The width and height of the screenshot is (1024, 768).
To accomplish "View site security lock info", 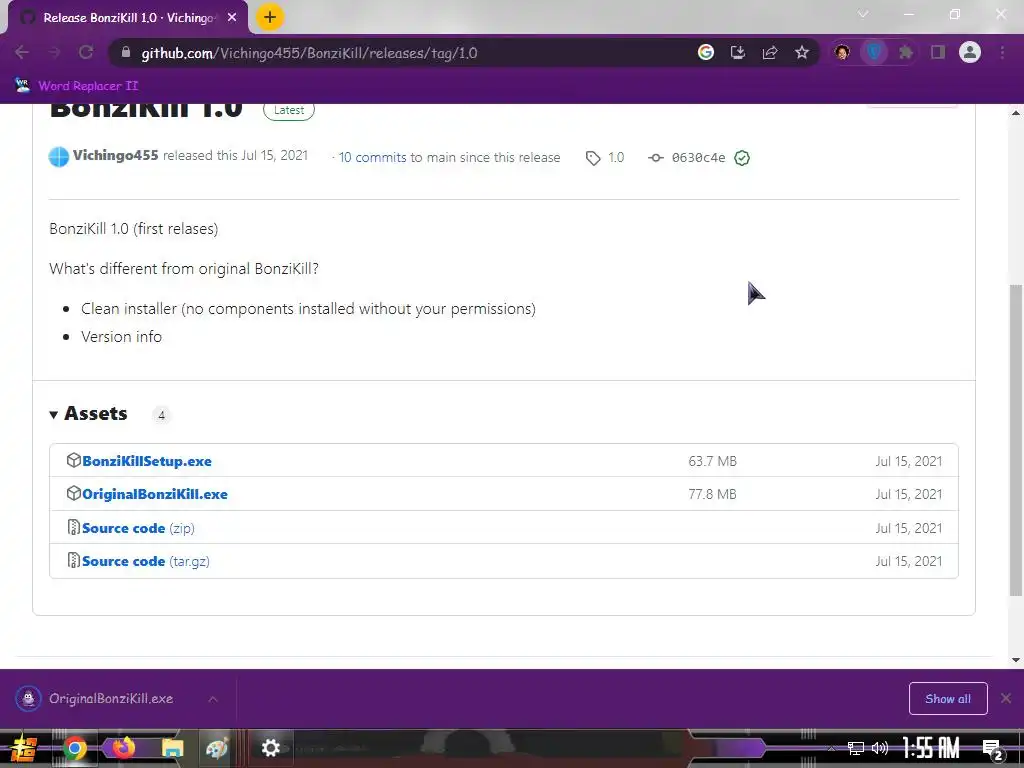I will (x=126, y=52).
